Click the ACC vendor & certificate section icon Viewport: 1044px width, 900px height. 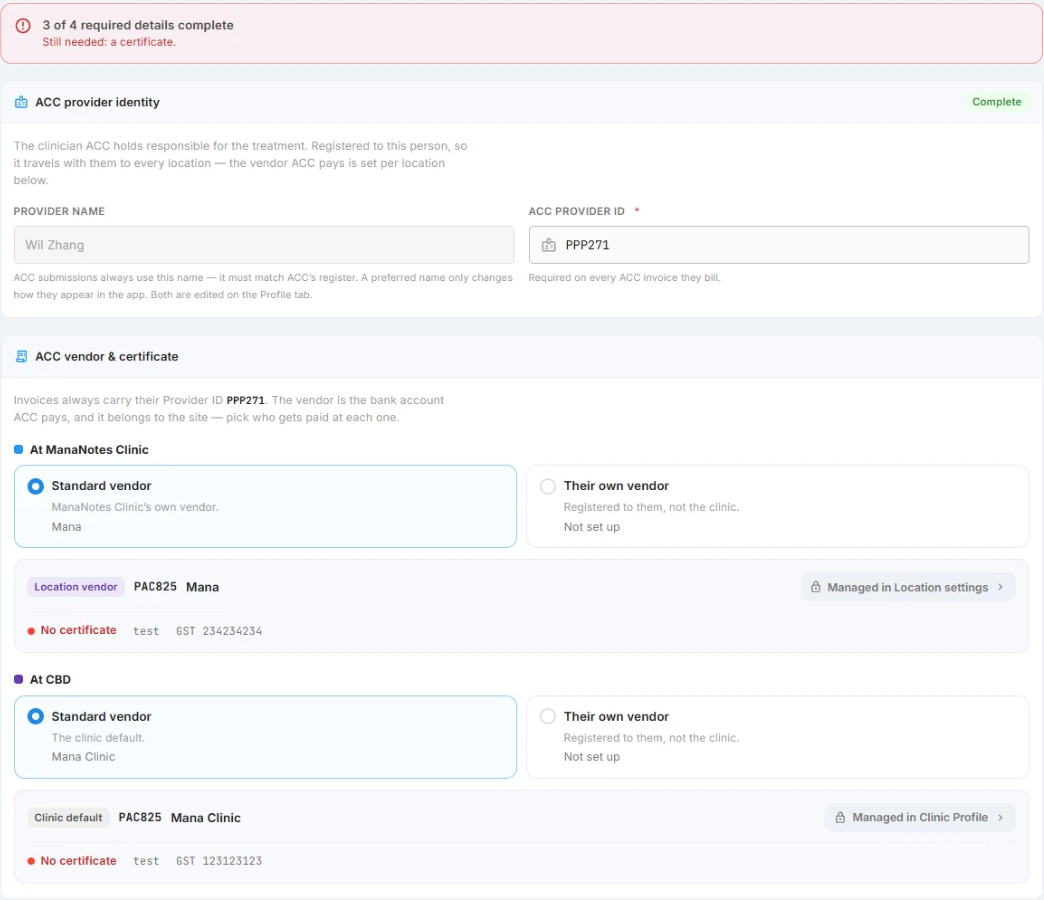[x=21, y=356]
